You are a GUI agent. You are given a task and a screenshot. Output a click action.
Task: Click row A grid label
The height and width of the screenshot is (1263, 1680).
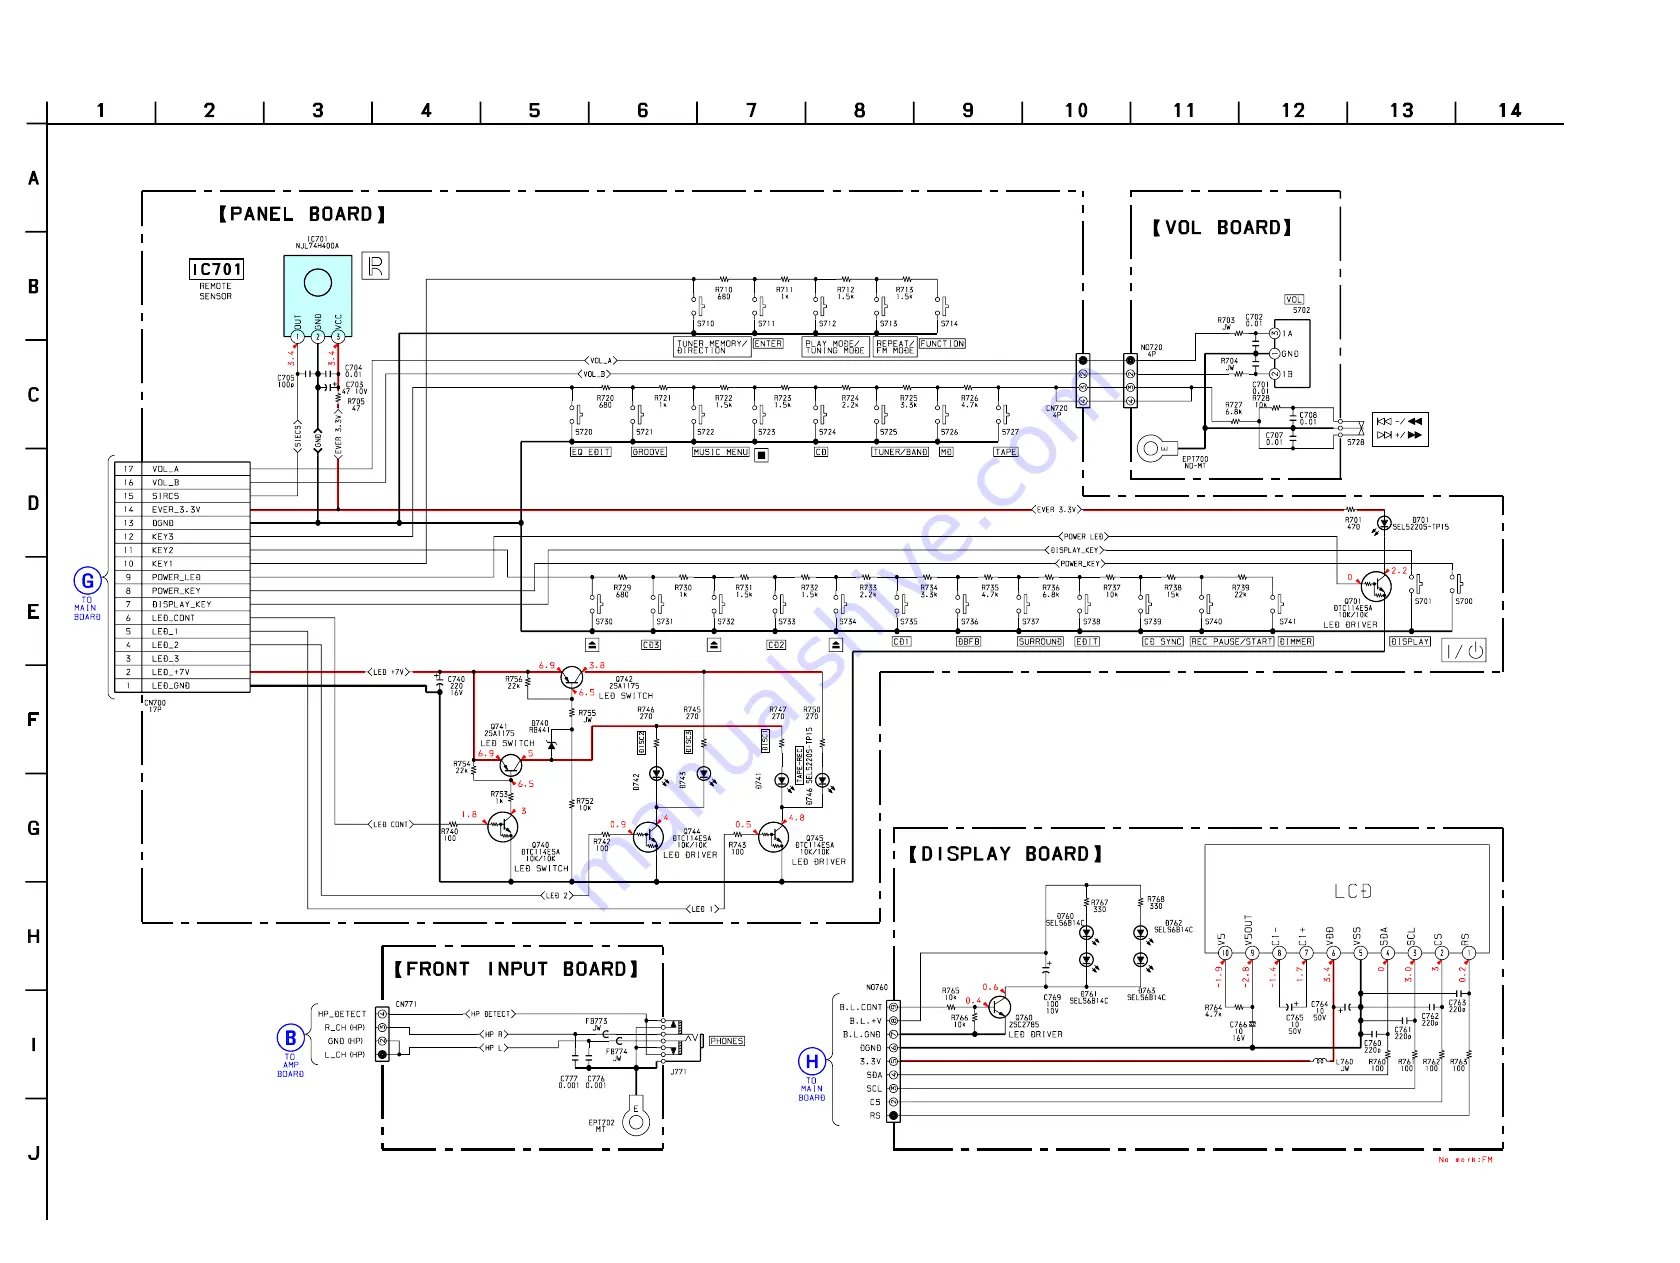pos(34,178)
